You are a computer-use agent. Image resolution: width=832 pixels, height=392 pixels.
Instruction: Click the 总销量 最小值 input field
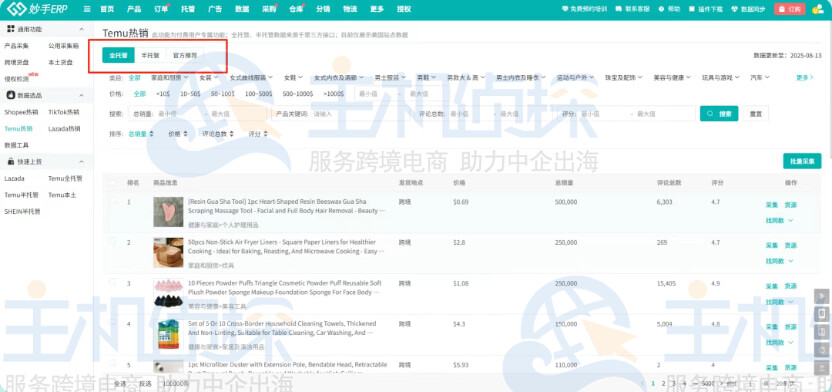coord(178,114)
